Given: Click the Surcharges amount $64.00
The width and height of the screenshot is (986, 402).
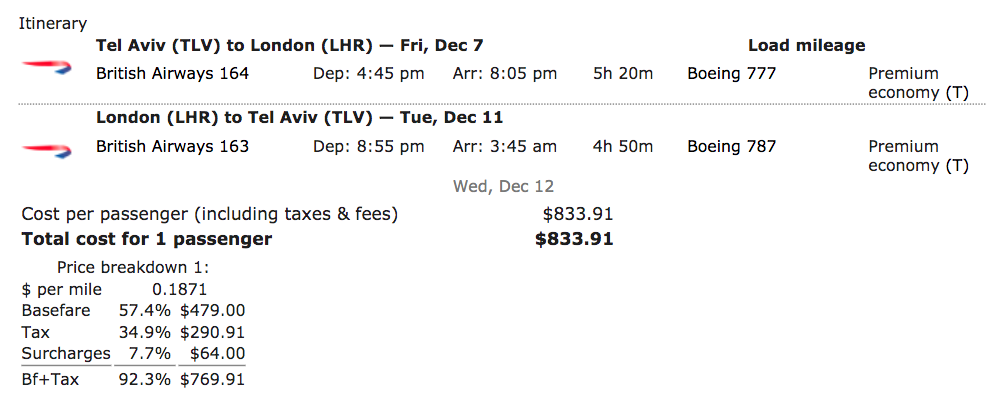Looking at the screenshot, I should 218,353.
